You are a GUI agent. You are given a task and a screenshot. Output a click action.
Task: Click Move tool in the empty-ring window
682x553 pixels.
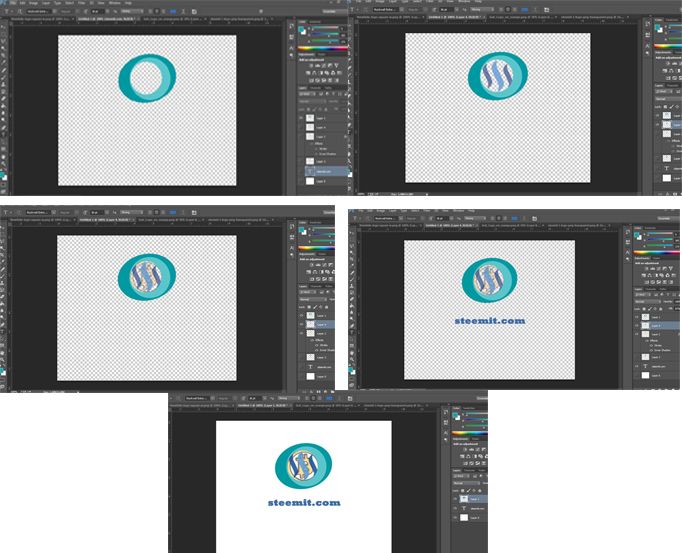coord(3,27)
